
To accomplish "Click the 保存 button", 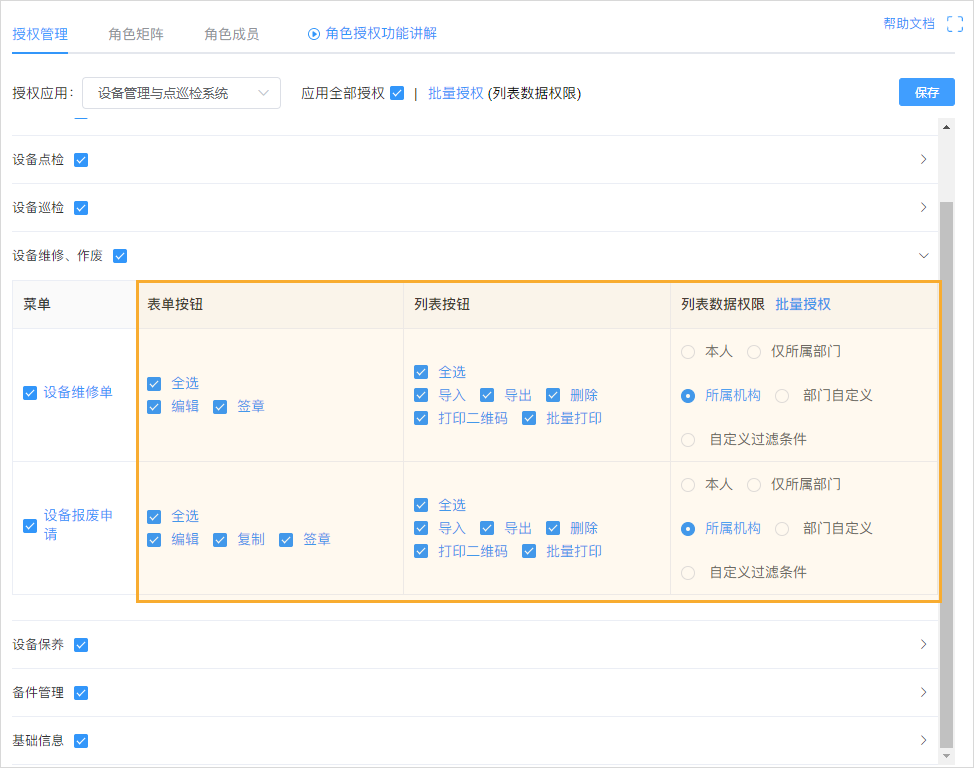I will coord(926,90).
